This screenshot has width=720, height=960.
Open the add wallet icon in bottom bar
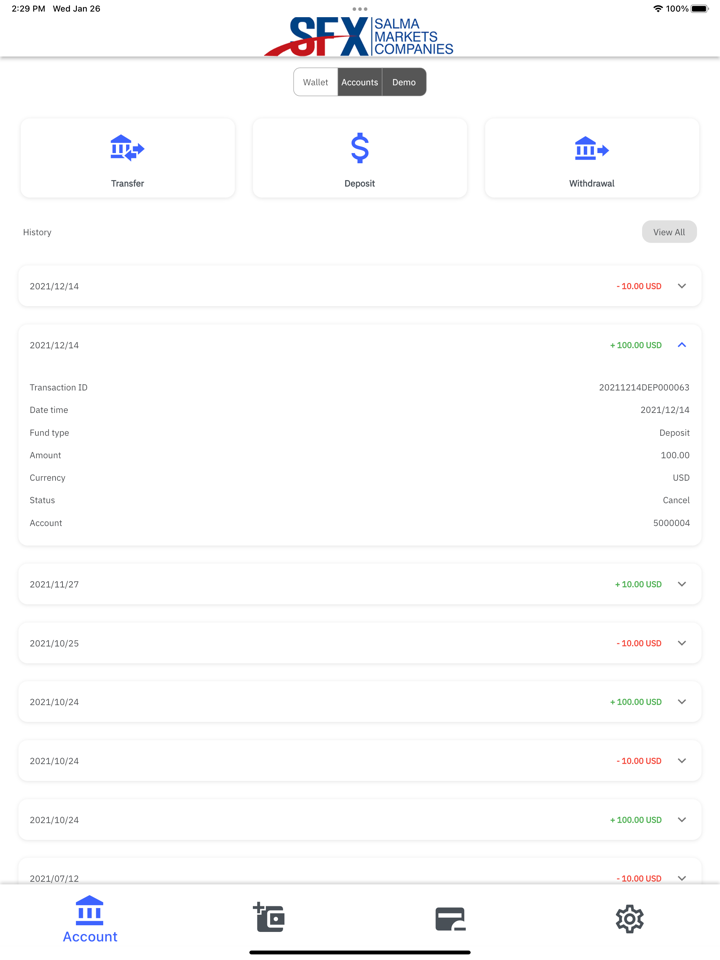[269, 918]
